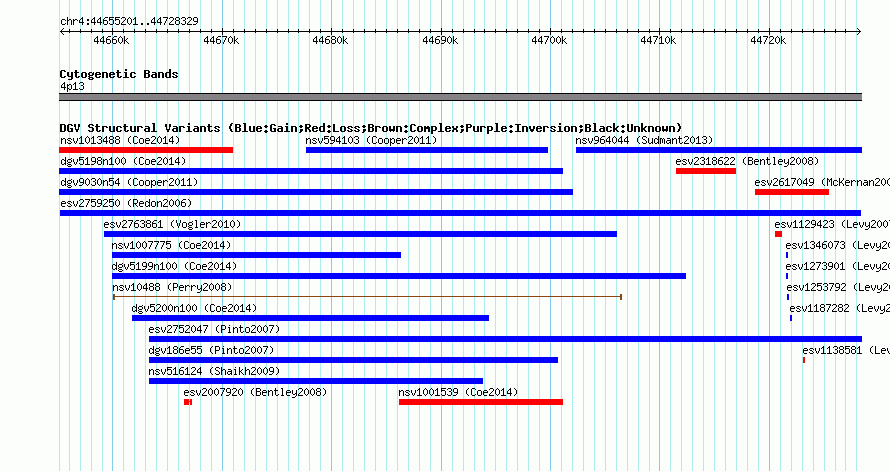Image resolution: width=890 pixels, height=471 pixels.
Task: Click the small red esv1129423 marker
Action: [x=778, y=234]
